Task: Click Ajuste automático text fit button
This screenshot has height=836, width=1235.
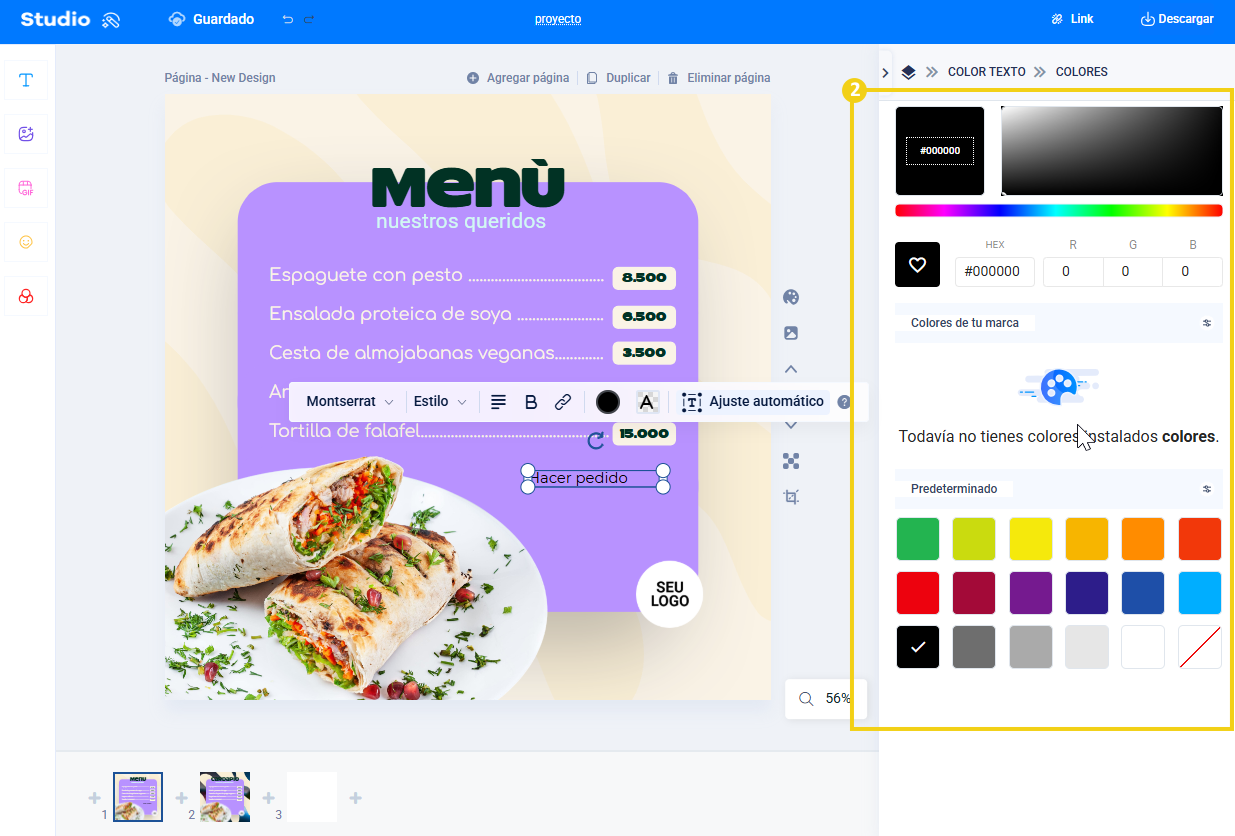Action: (x=754, y=402)
